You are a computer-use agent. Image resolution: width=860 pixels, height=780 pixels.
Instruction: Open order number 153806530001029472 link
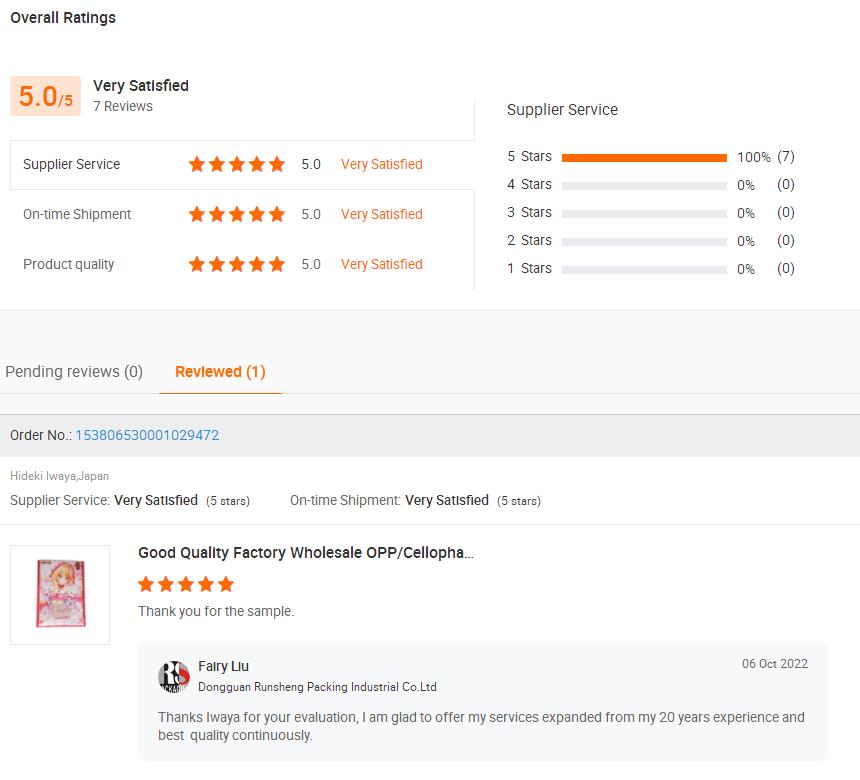(147, 435)
